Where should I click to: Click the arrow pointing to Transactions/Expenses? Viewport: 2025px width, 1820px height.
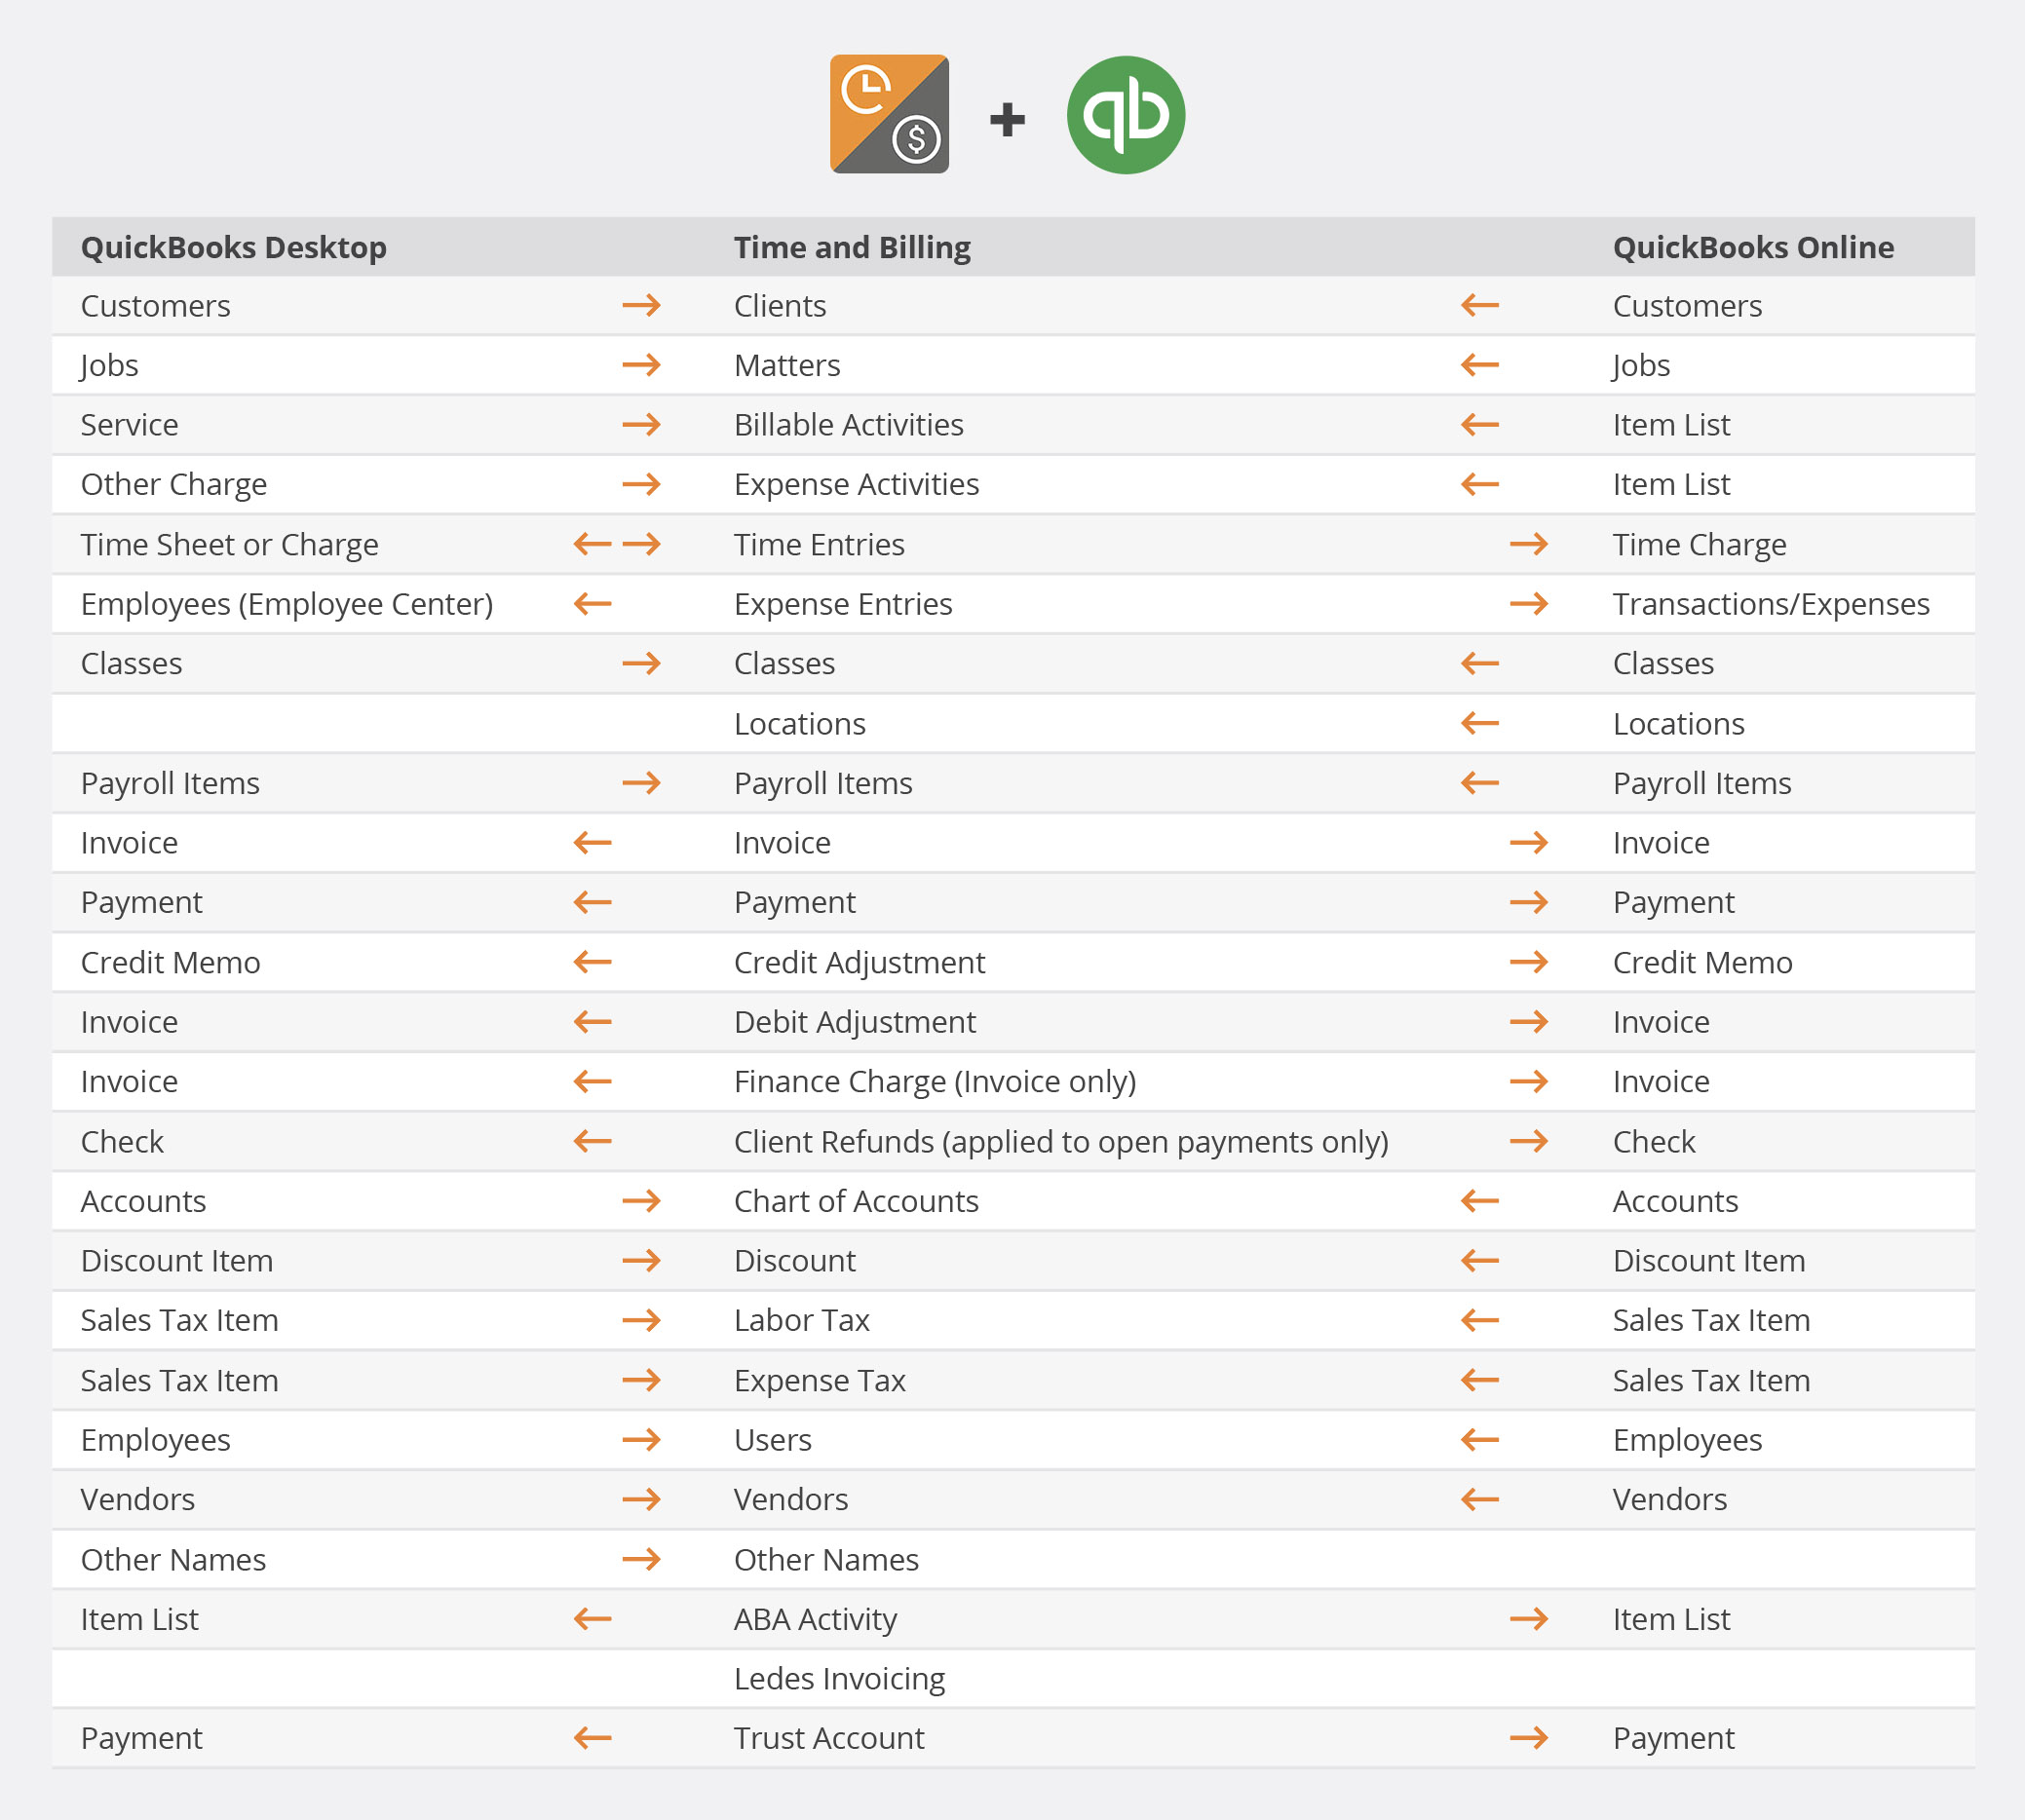tap(1528, 604)
